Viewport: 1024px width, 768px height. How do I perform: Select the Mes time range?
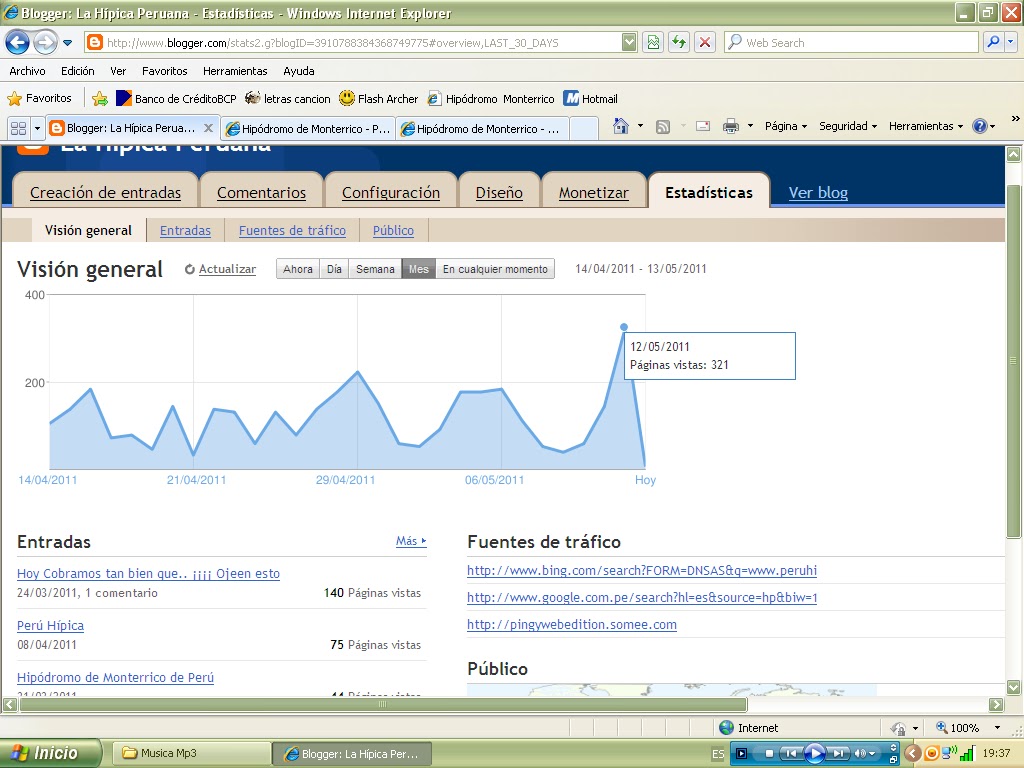pos(419,269)
